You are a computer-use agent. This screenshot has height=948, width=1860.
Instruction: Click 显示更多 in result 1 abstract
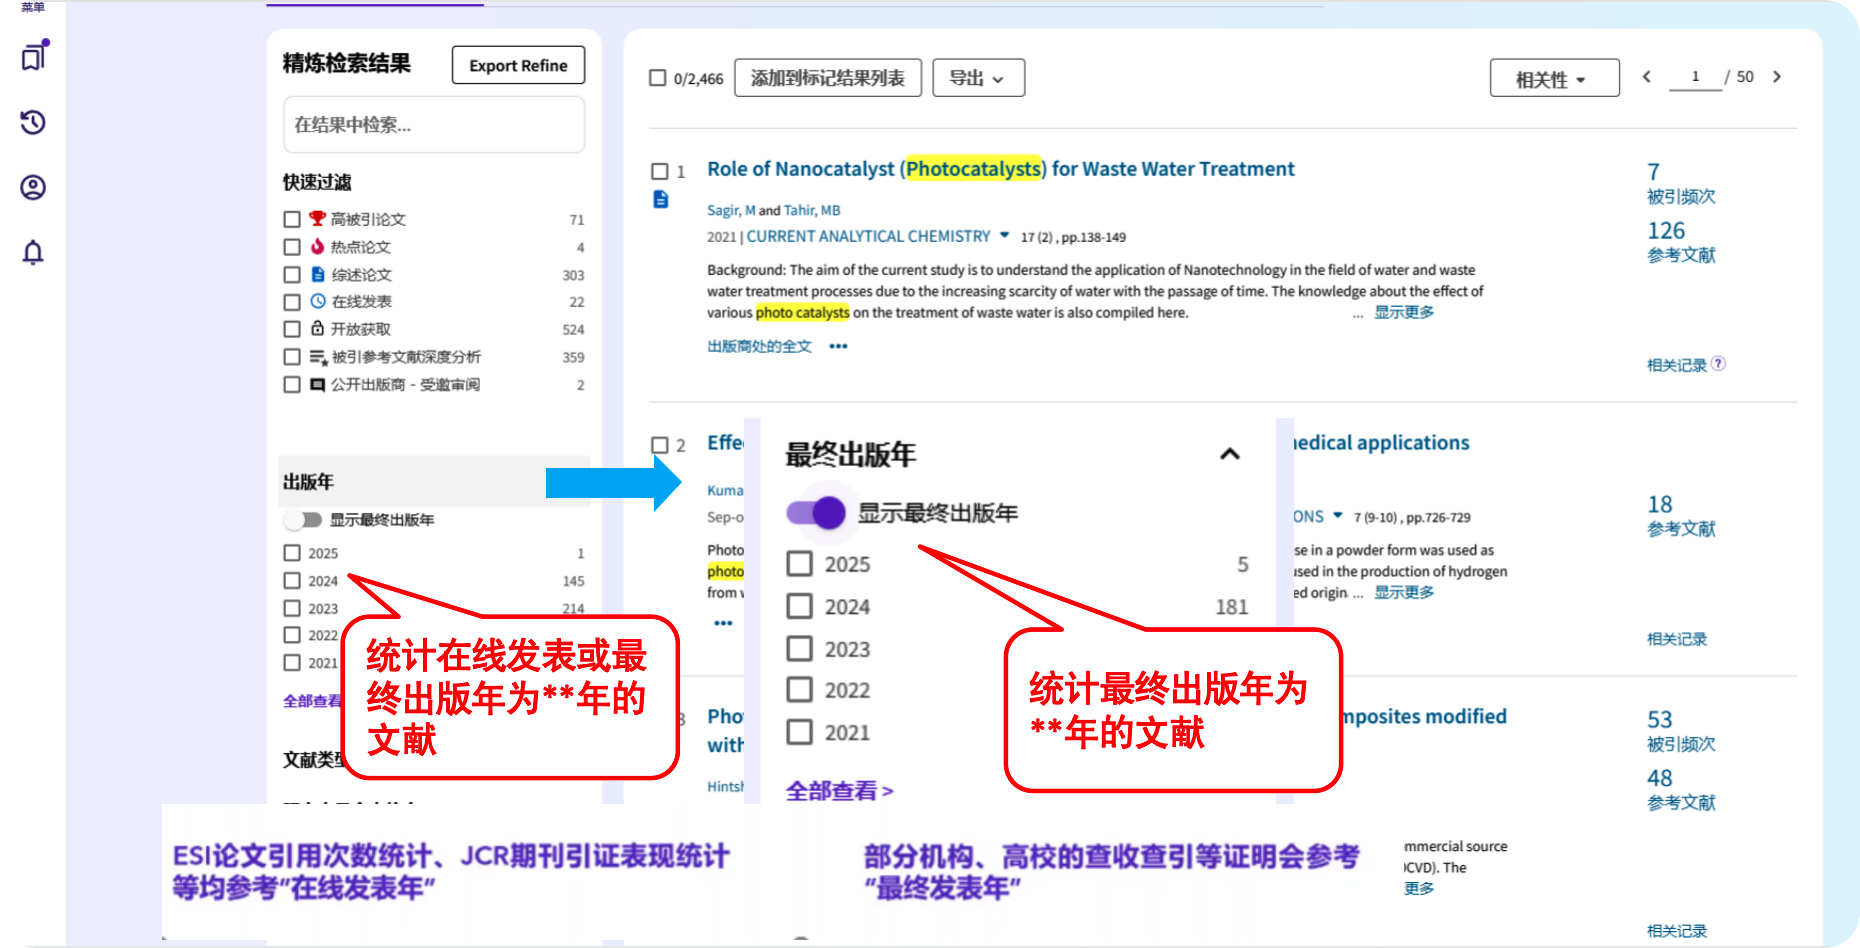[x=1404, y=313]
